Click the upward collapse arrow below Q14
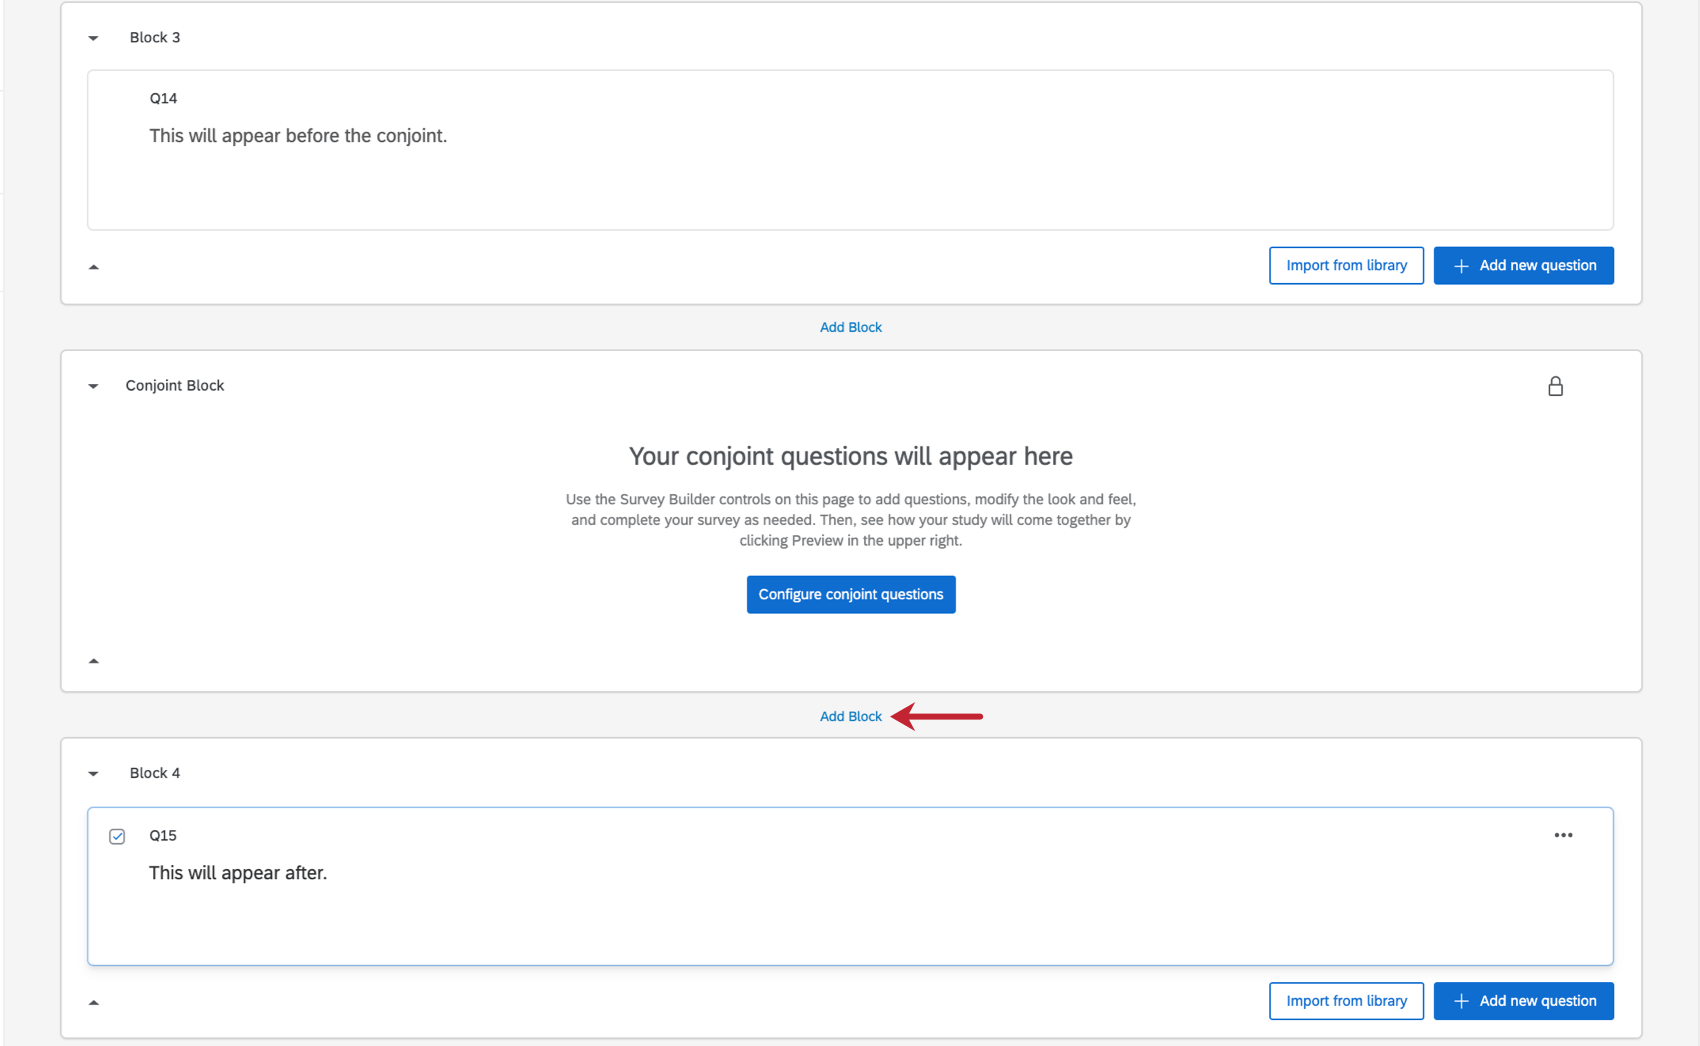 pyautogui.click(x=94, y=267)
